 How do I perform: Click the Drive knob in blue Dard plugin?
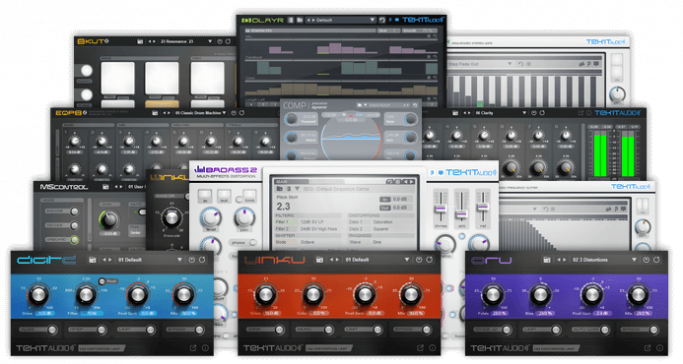(x=38, y=294)
